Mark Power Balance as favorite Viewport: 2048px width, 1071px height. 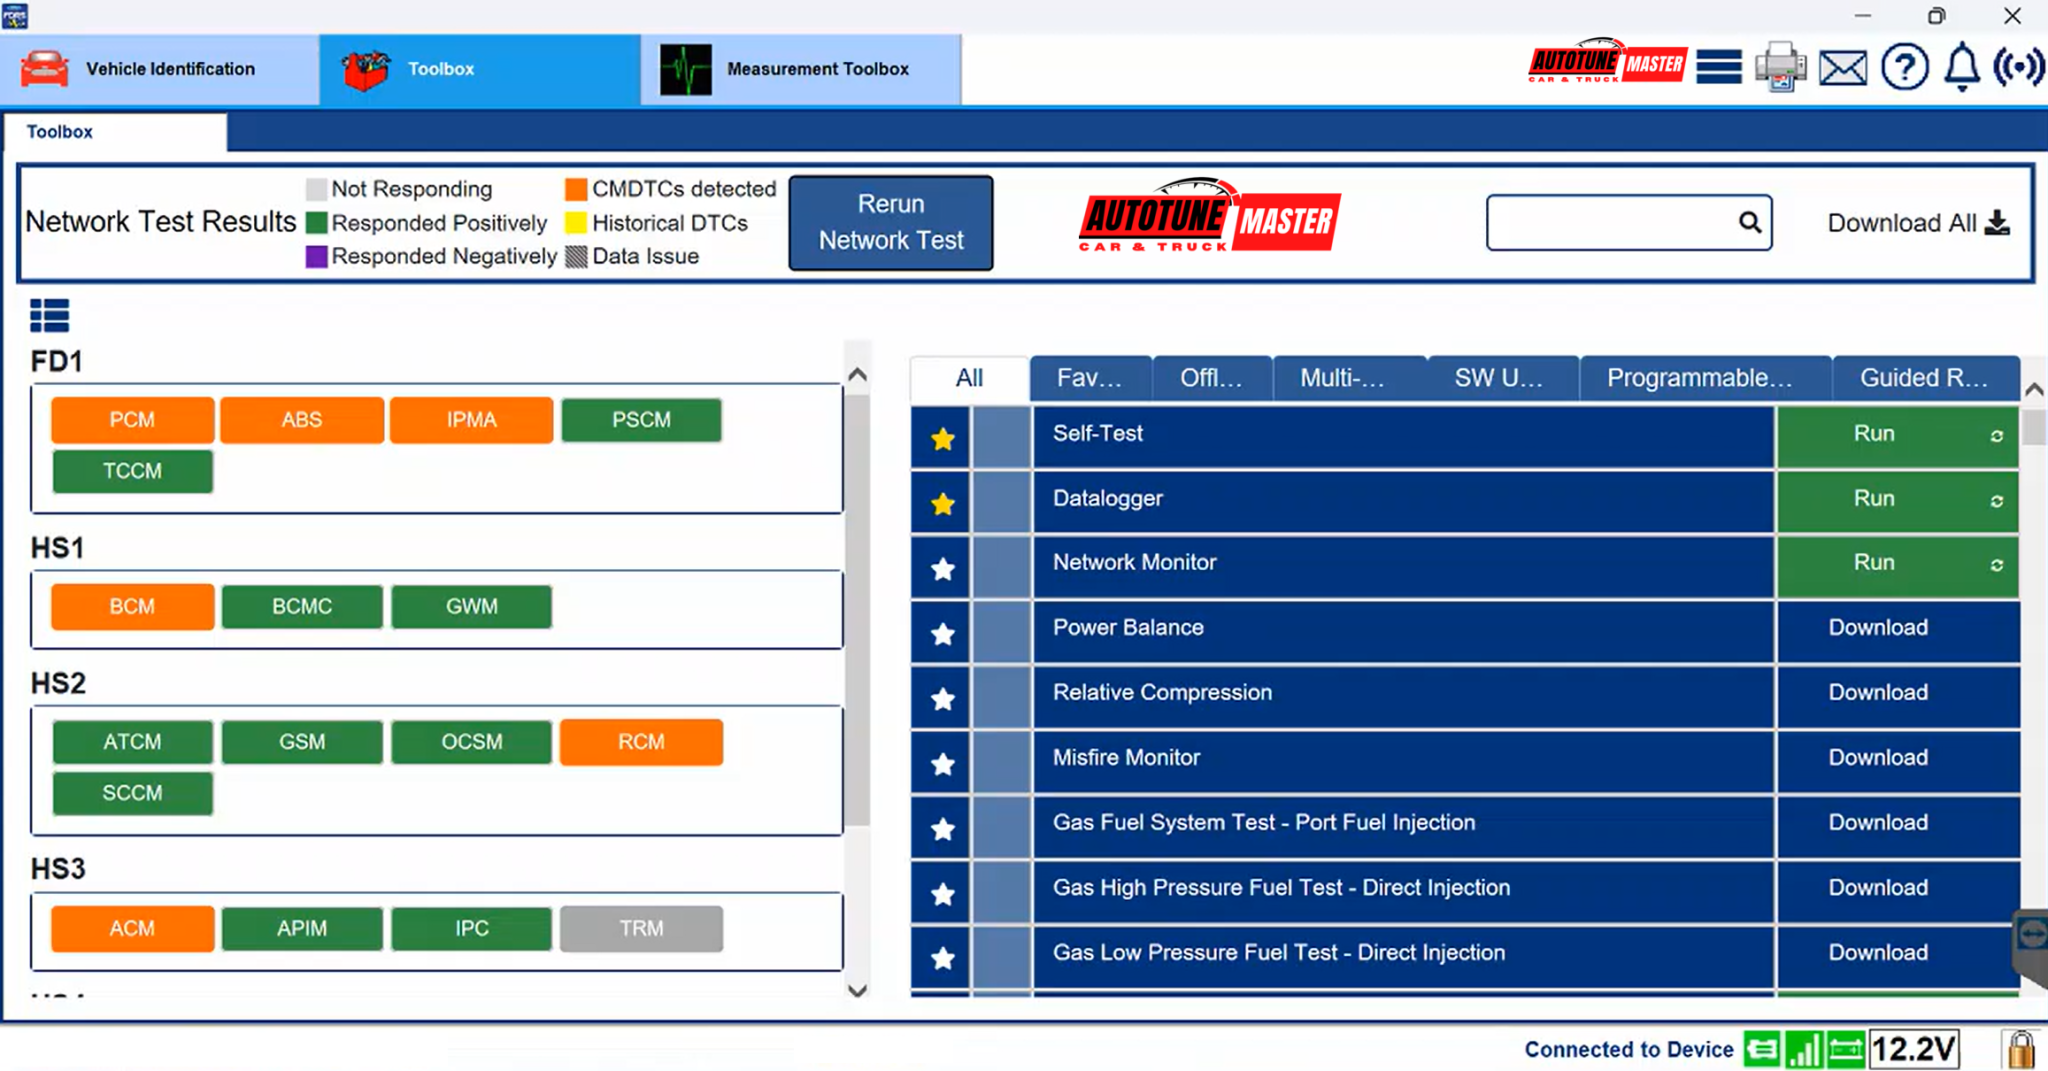pos(941,632)
